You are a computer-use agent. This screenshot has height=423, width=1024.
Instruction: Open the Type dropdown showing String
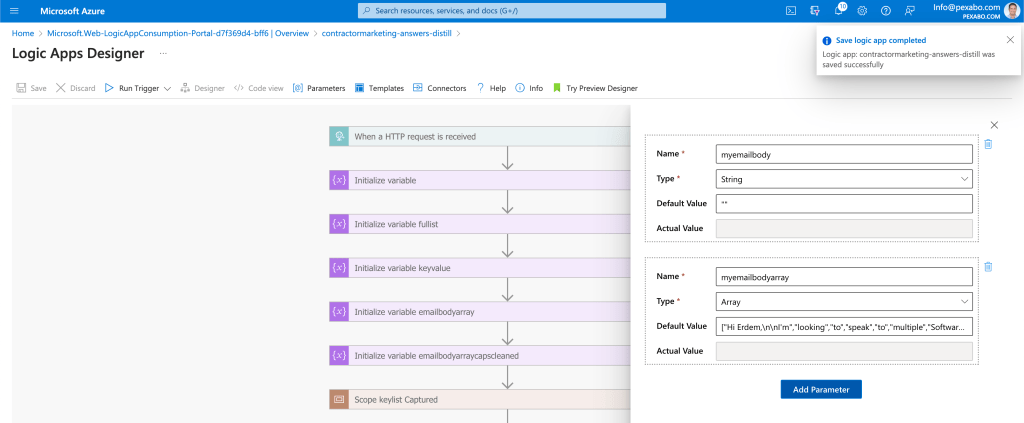coord(844,179)
